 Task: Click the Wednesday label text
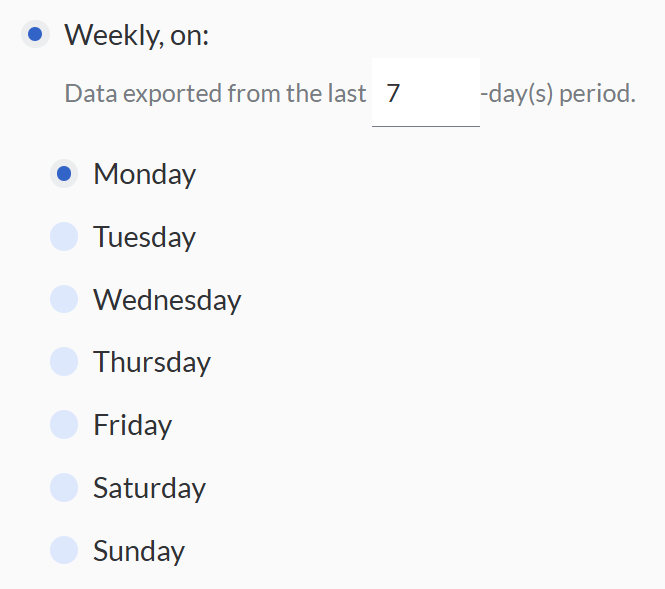pos(167,300)
